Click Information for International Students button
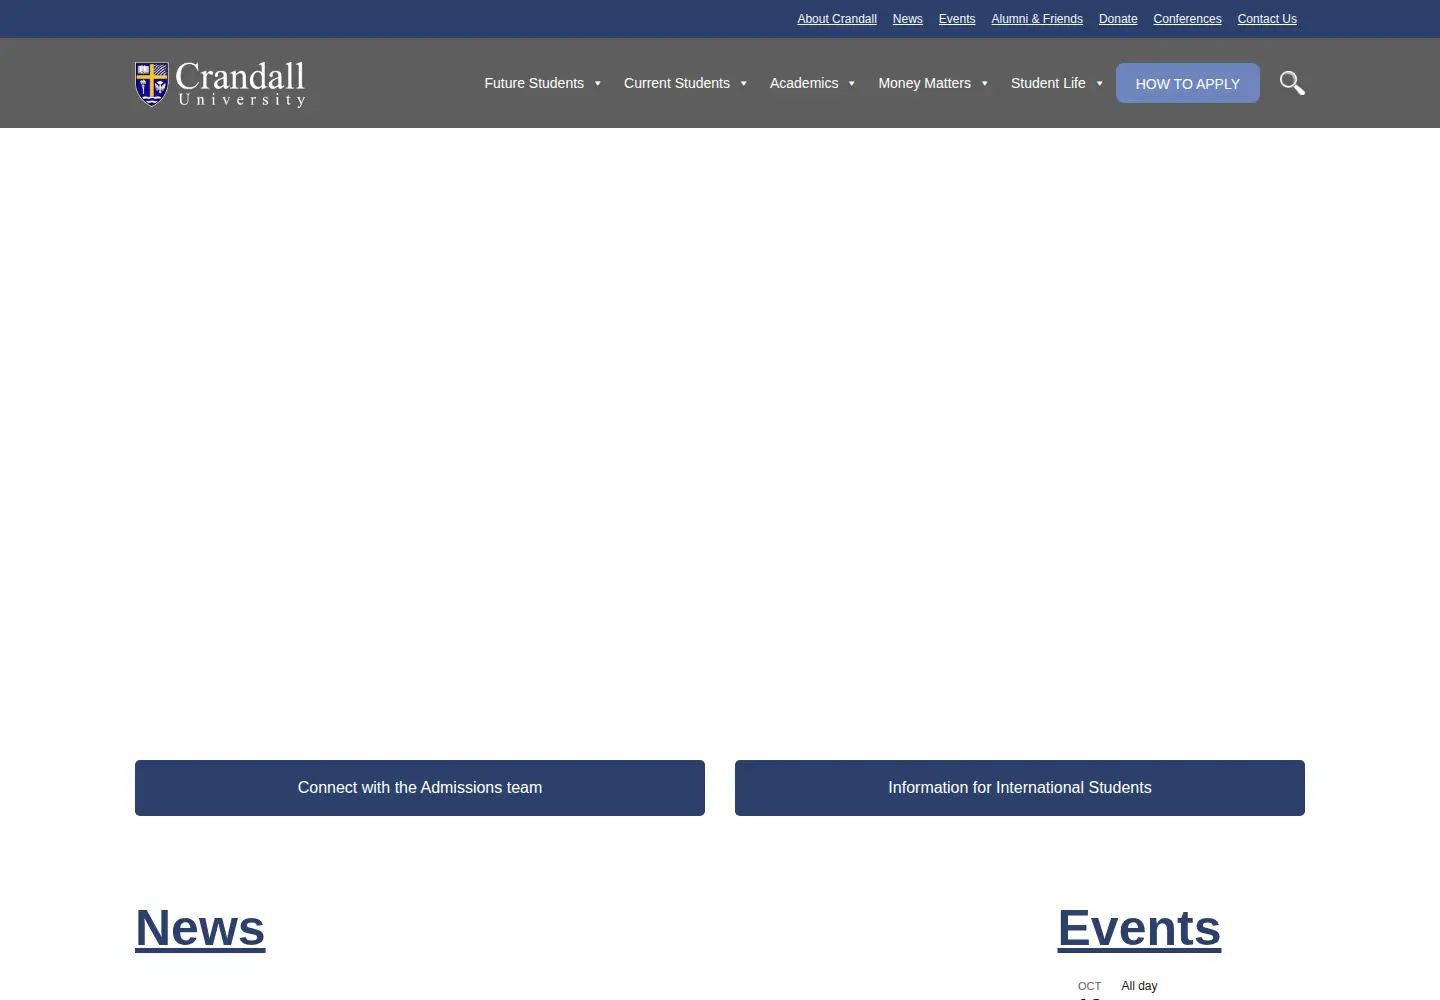 click(x=1020, y=788)
